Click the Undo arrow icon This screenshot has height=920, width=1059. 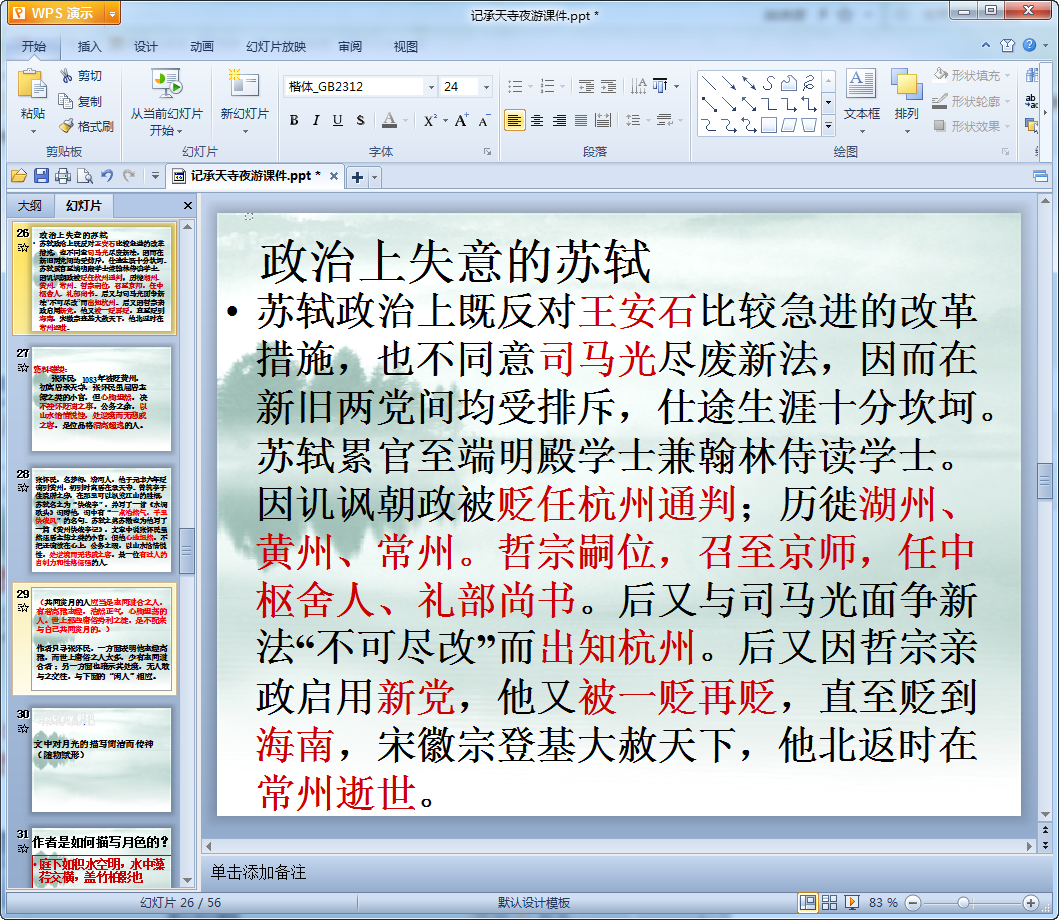pyautogui.click(x=107, y=176)
